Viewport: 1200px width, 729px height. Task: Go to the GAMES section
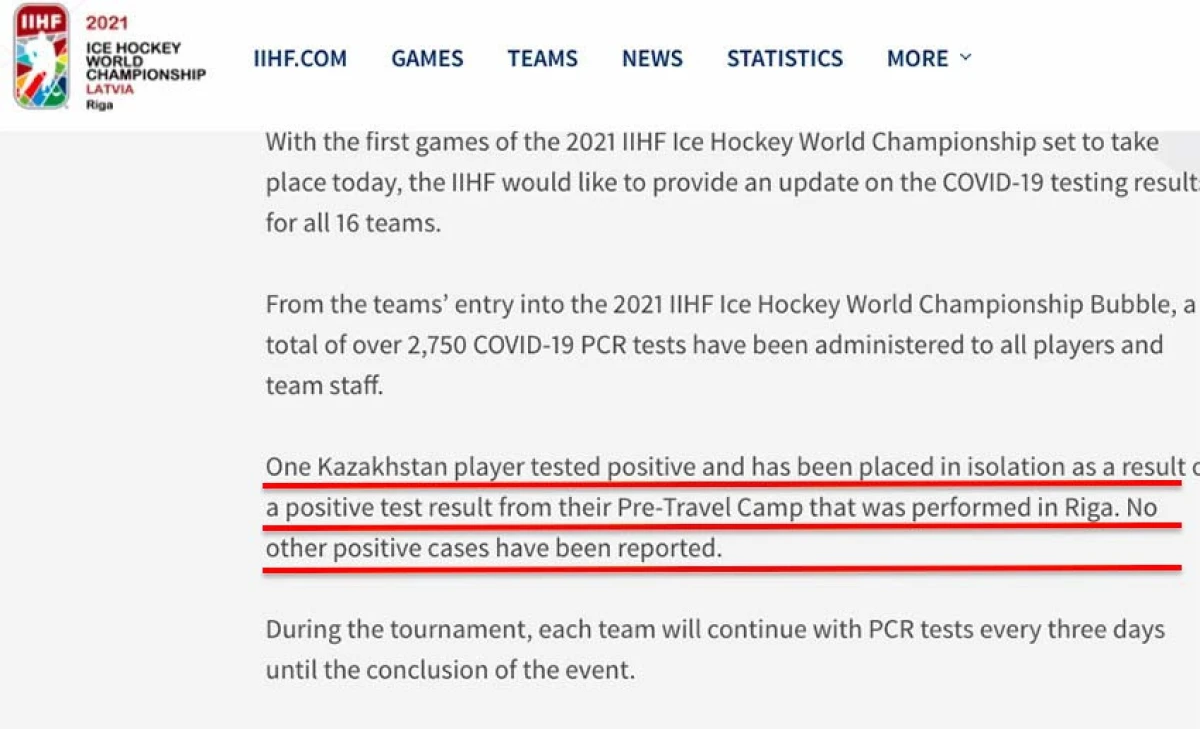427,59
